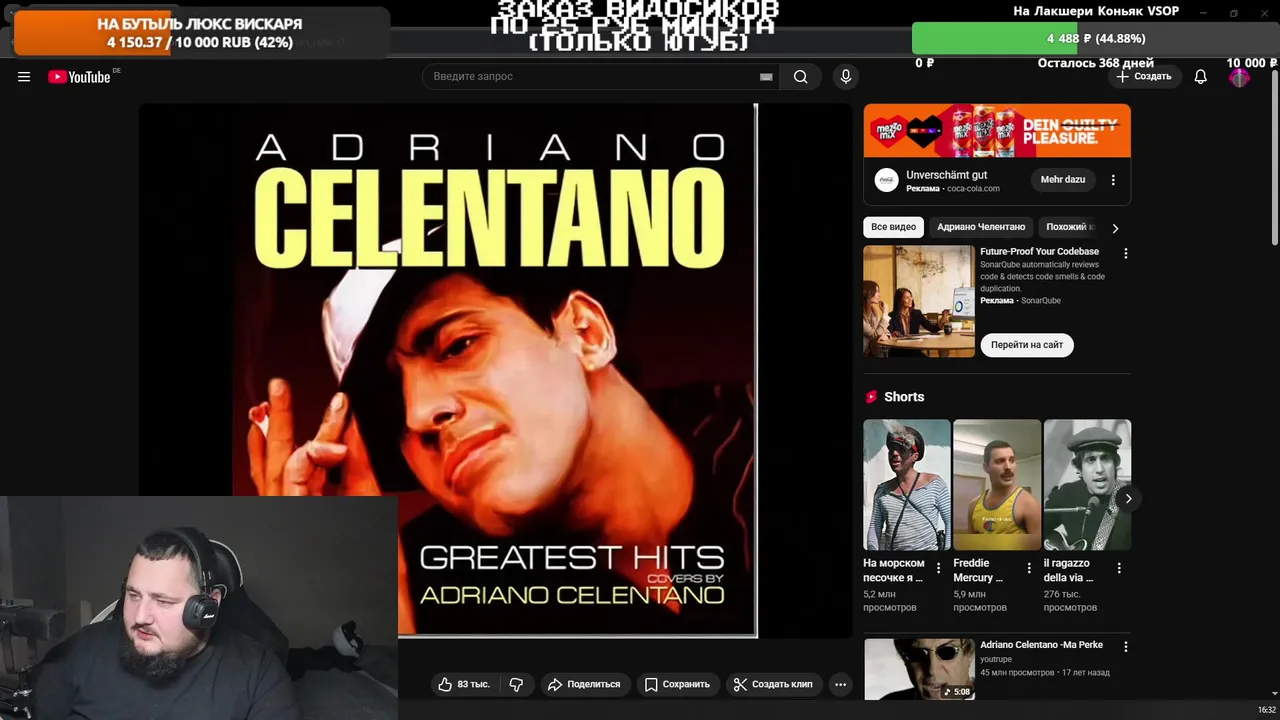
Task: Click the Shorts section heading
Action: tap(904, 397)
